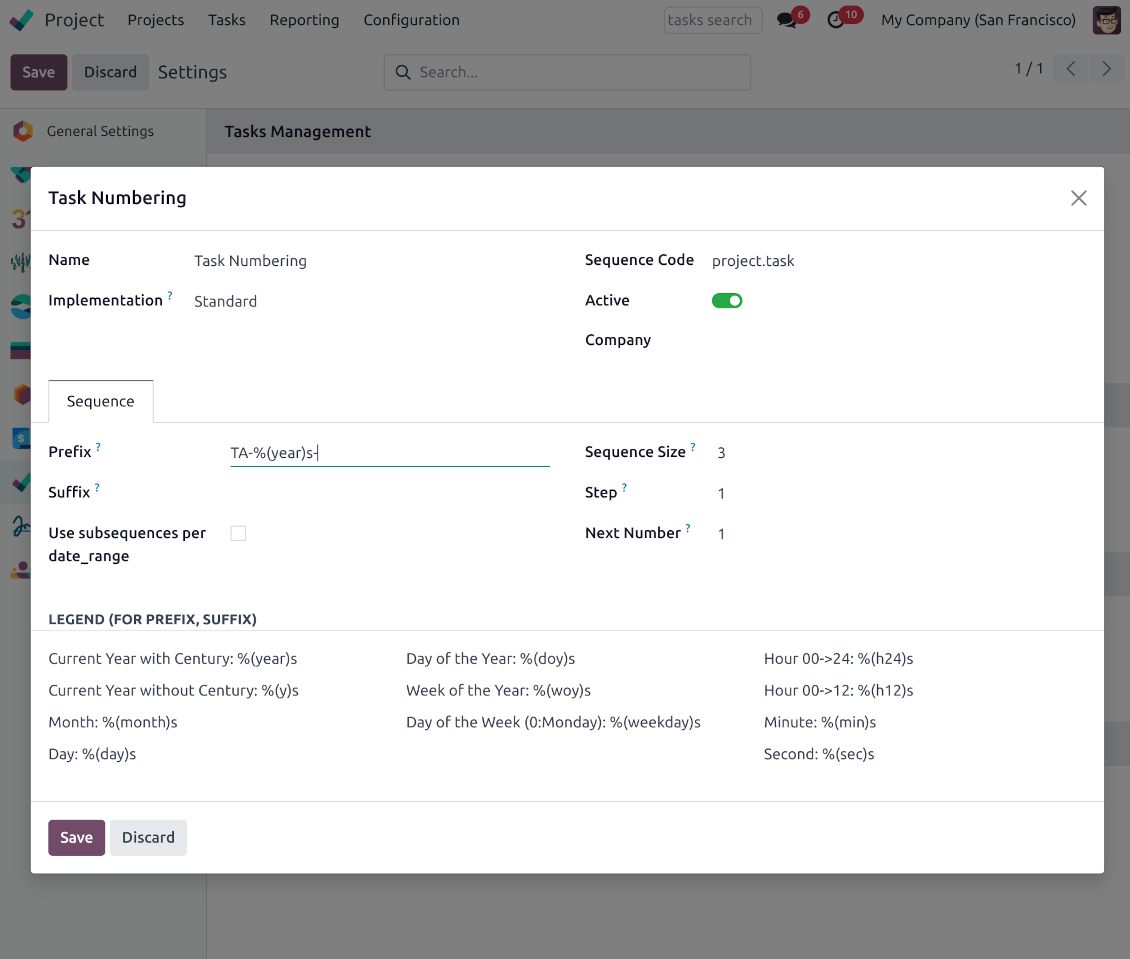The image size is (1130, 959).
Task: Click the tasks search box in navbar
Action: click(713, 20)
